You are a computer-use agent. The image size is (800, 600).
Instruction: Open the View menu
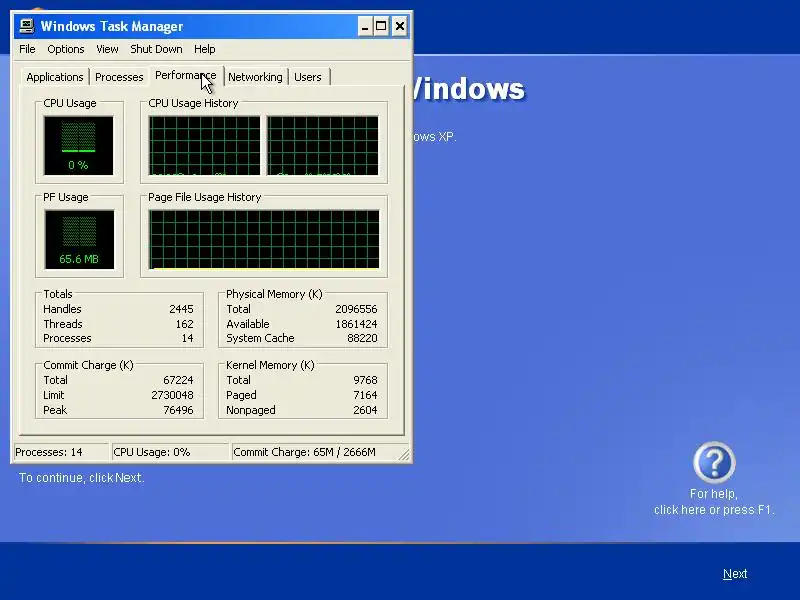[107, 49]
